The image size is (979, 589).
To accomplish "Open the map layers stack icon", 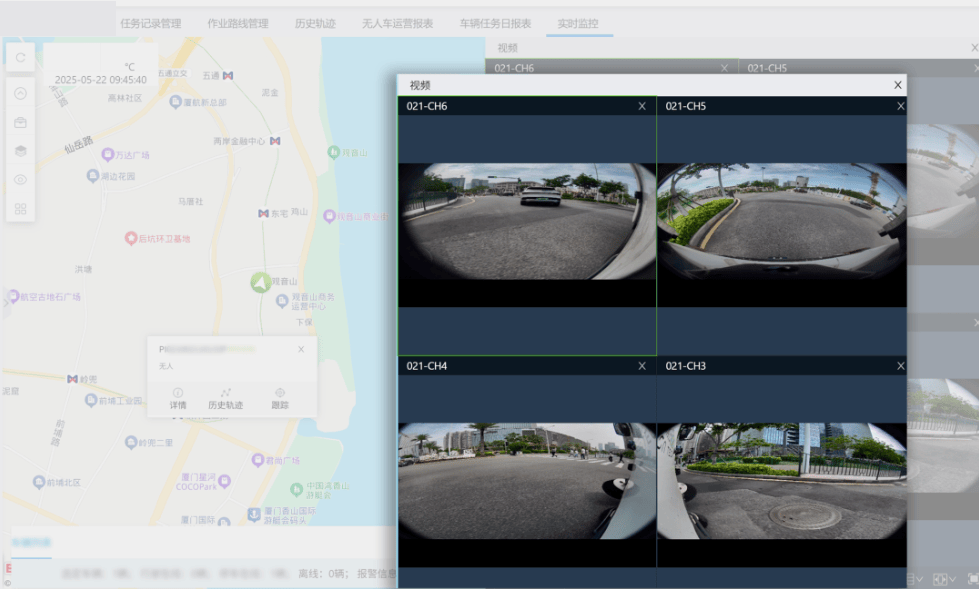I will tap(20, 151).
